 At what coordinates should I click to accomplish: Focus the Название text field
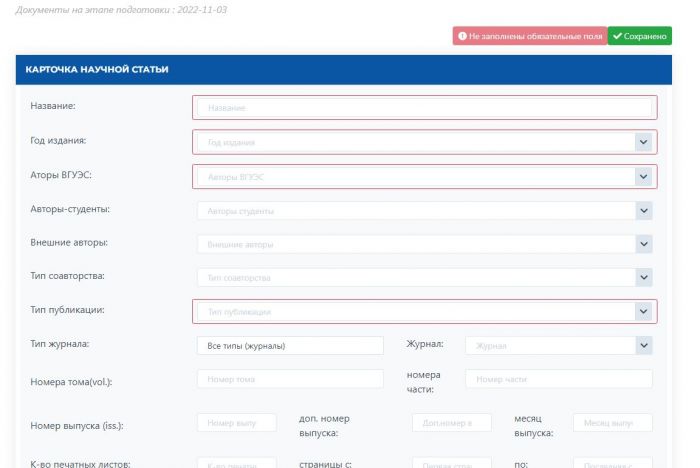(424, 108)
